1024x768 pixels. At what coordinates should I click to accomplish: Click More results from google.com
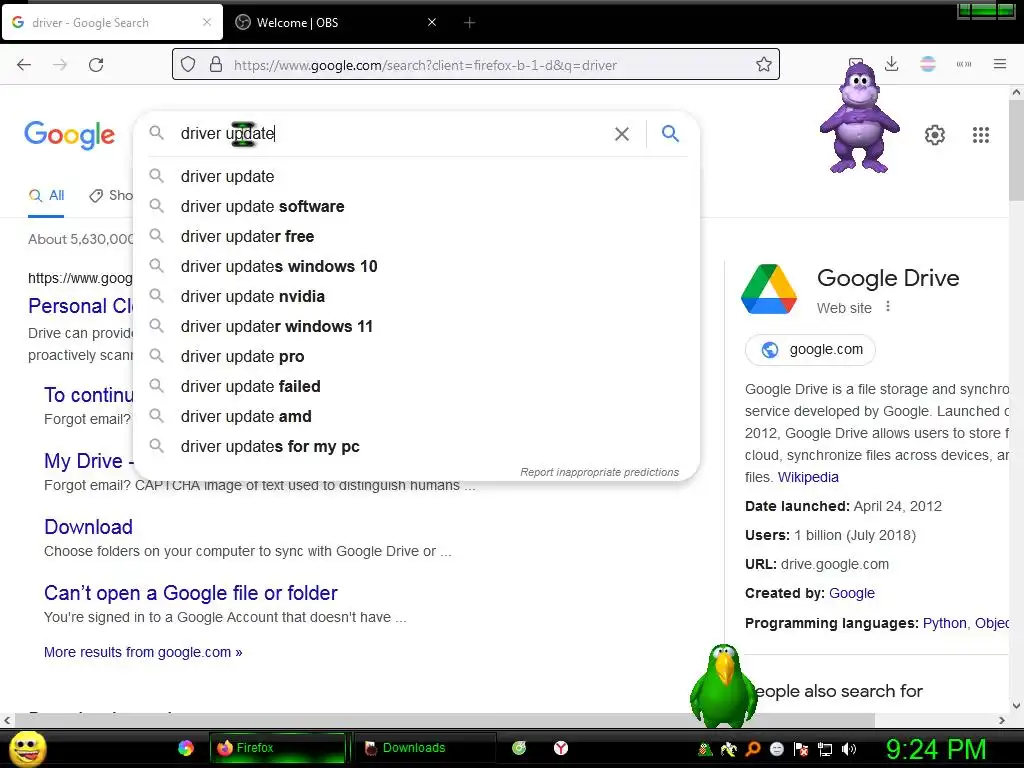pyautogui.click(x=143, y=652)
